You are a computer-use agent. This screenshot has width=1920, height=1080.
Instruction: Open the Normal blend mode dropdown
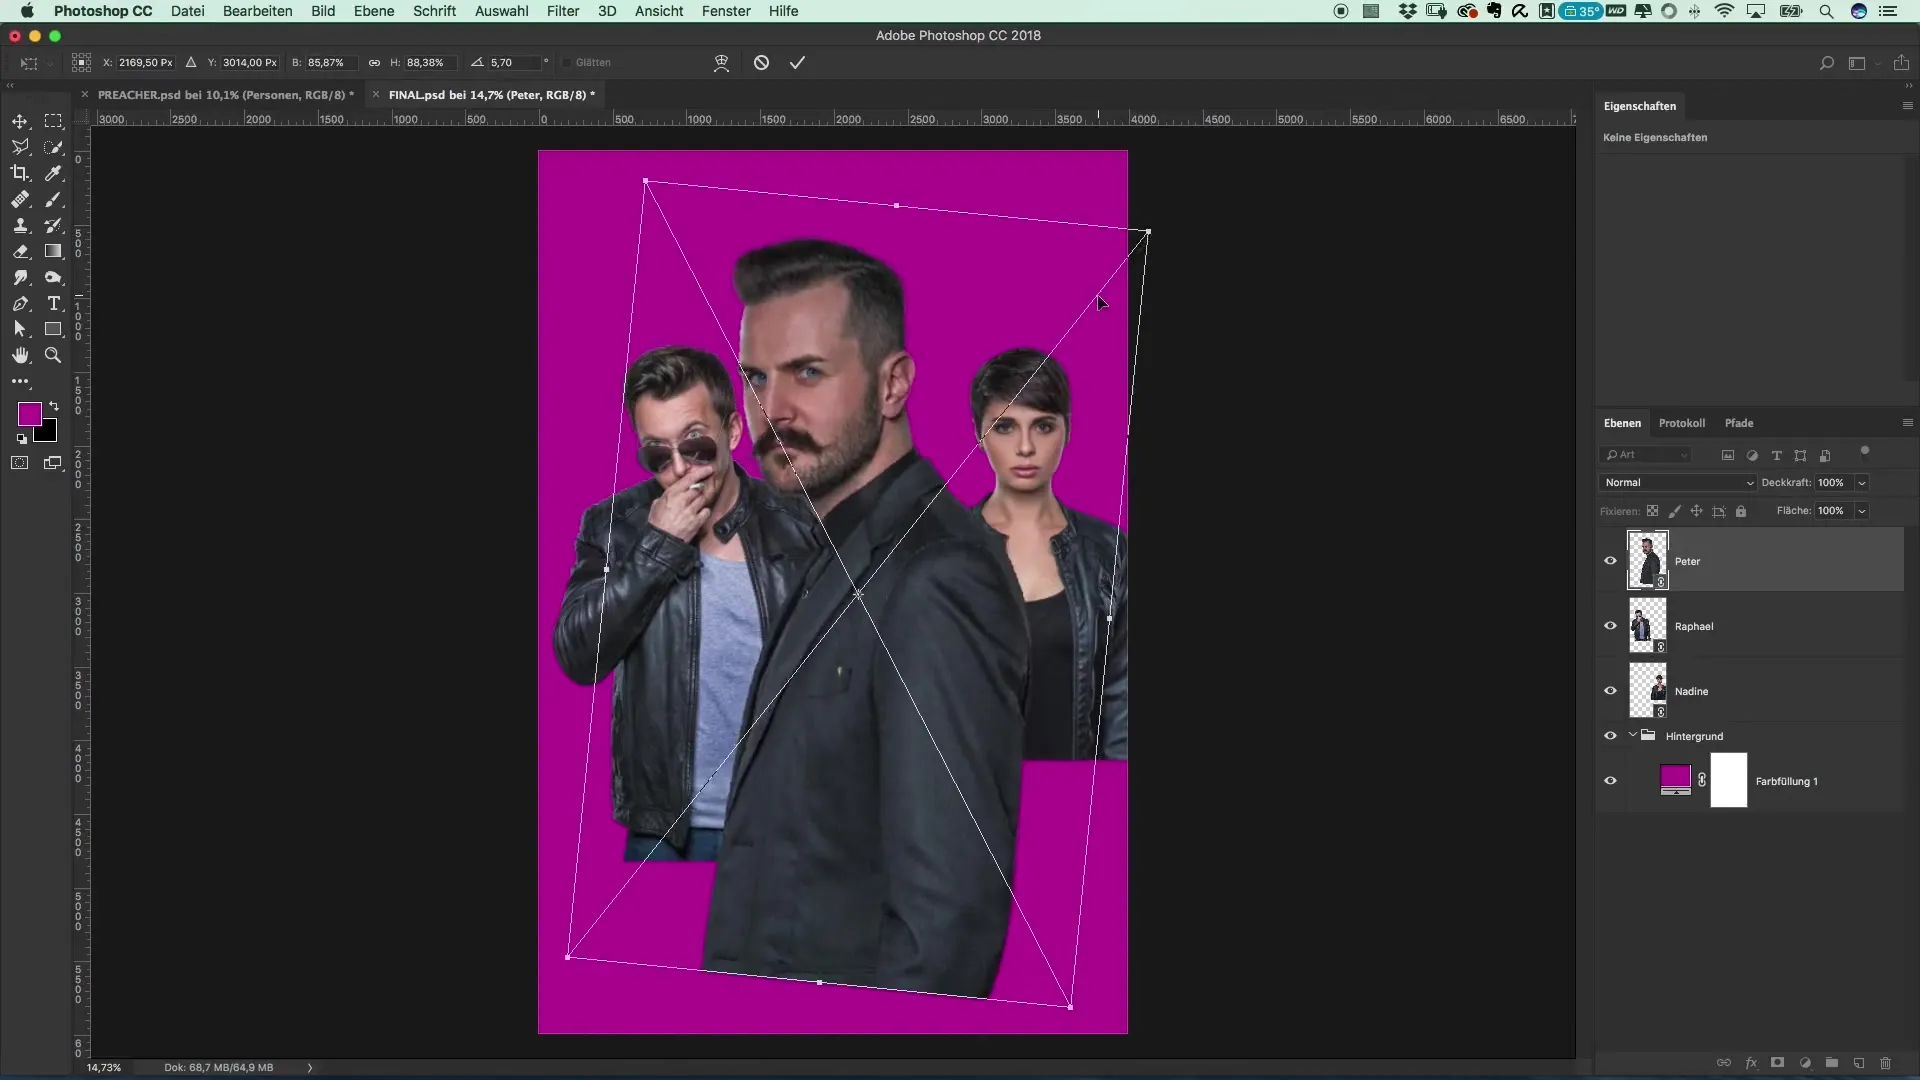[x=1678, y=482]
